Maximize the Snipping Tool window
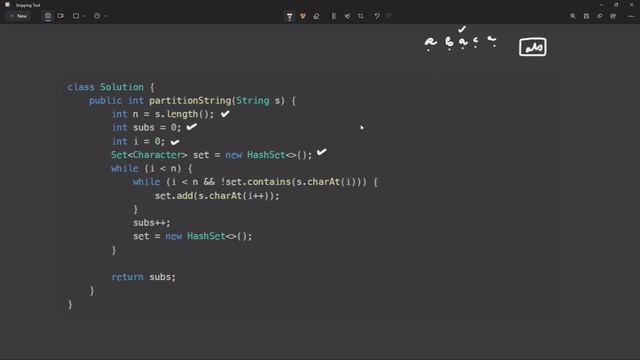This screenshot has width=640, height=360. [616, 5]
